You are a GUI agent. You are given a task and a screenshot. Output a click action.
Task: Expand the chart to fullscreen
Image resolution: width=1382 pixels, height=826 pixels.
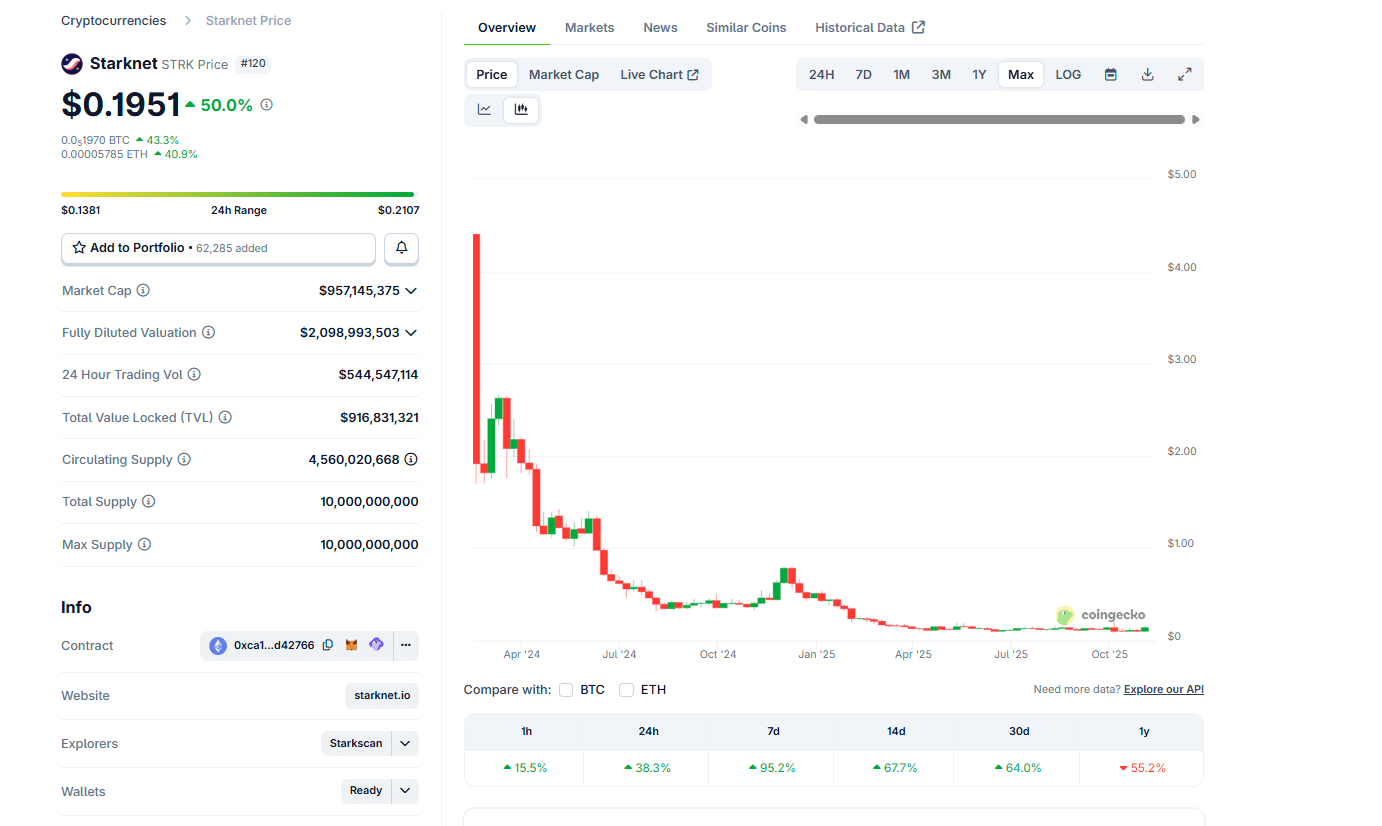1184,73
